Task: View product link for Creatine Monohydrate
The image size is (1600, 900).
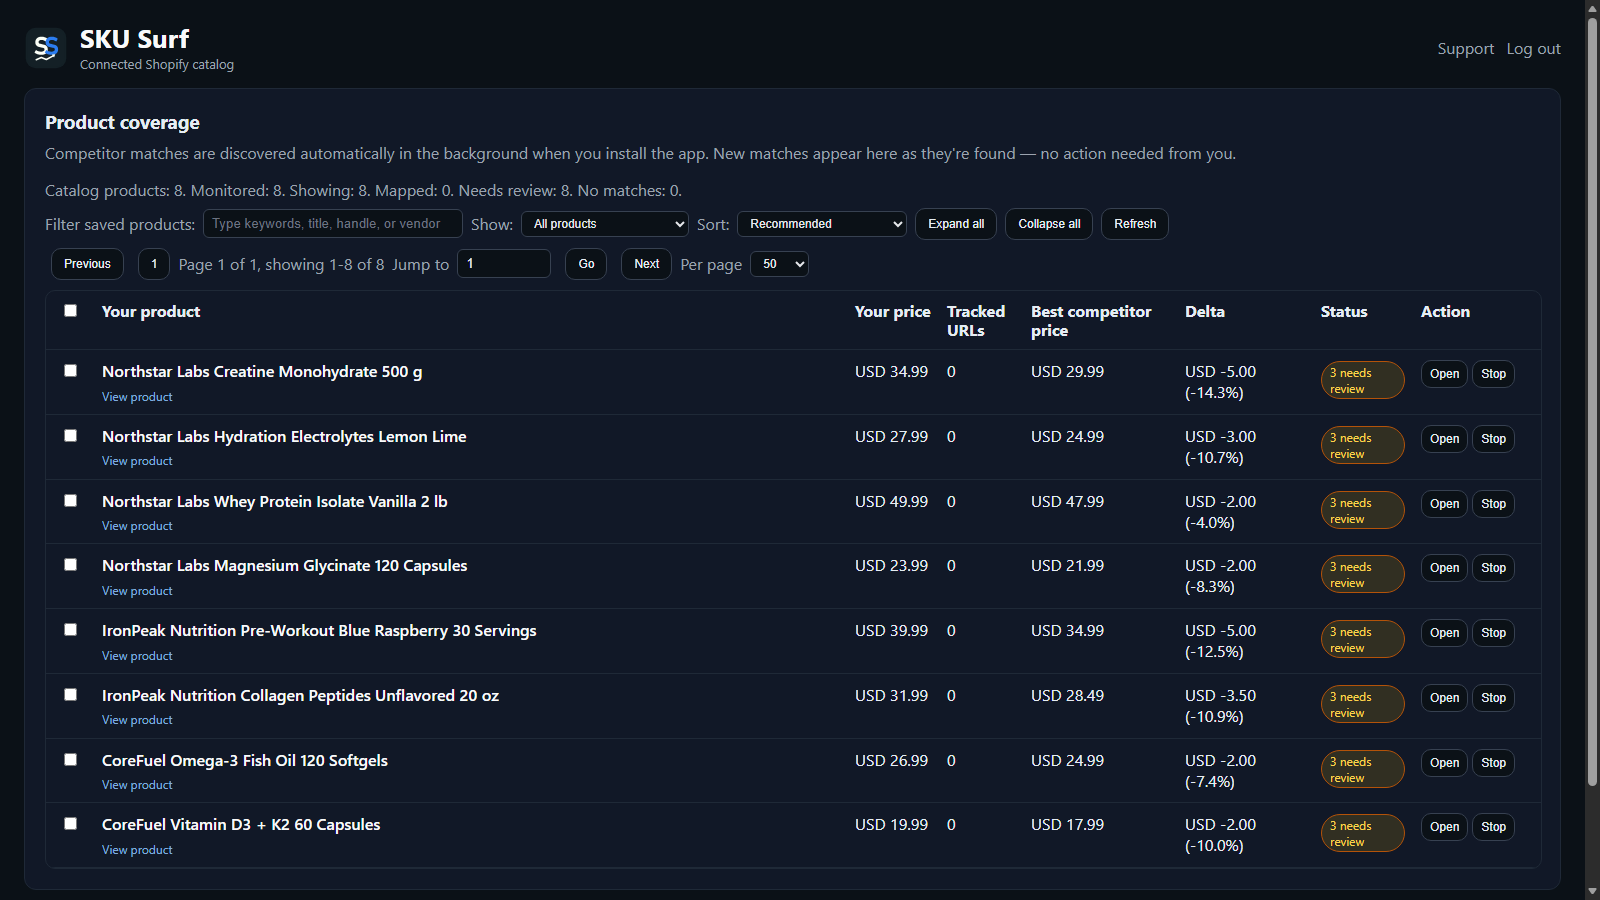Action: pos(137,397)
